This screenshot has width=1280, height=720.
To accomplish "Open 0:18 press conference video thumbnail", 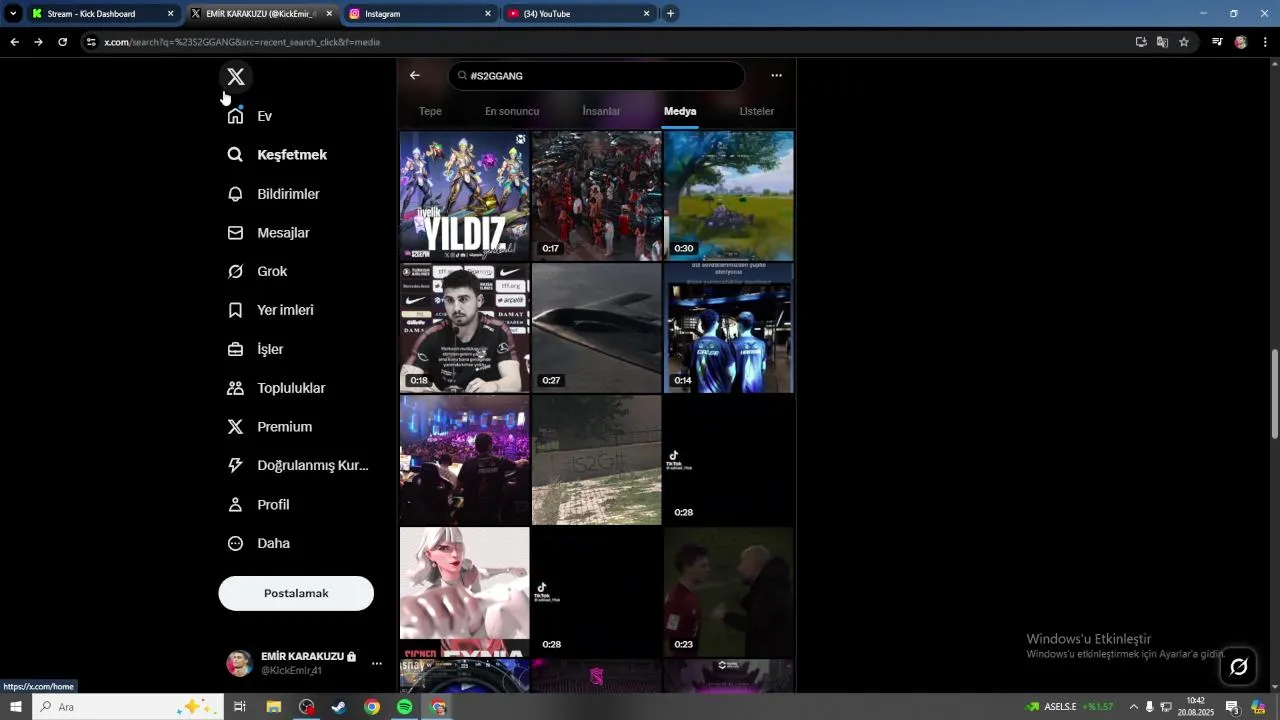I will (464, 328).
